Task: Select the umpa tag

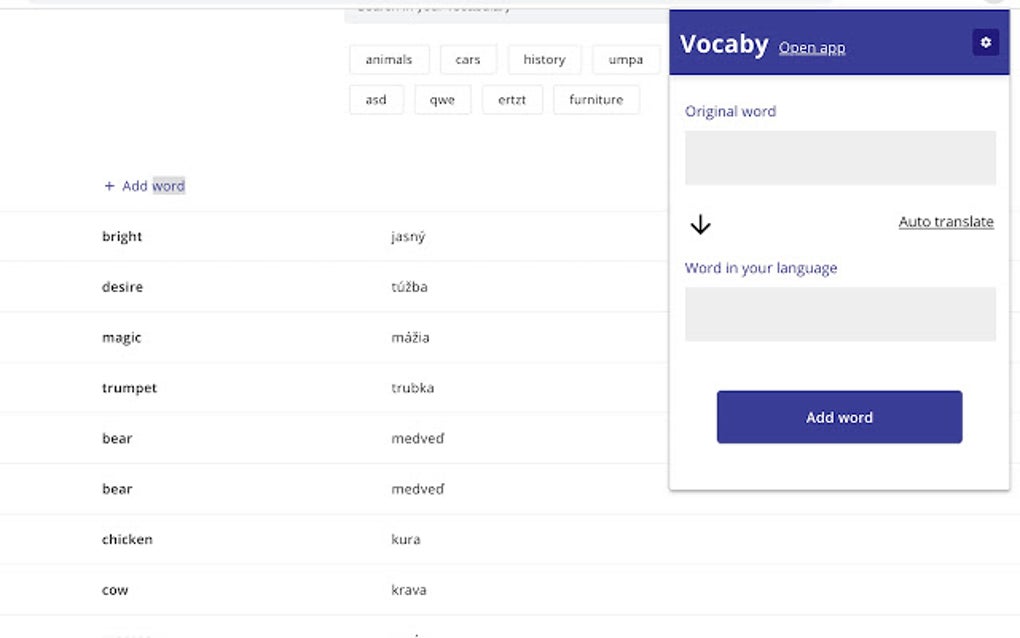Action: coord(626,60)
